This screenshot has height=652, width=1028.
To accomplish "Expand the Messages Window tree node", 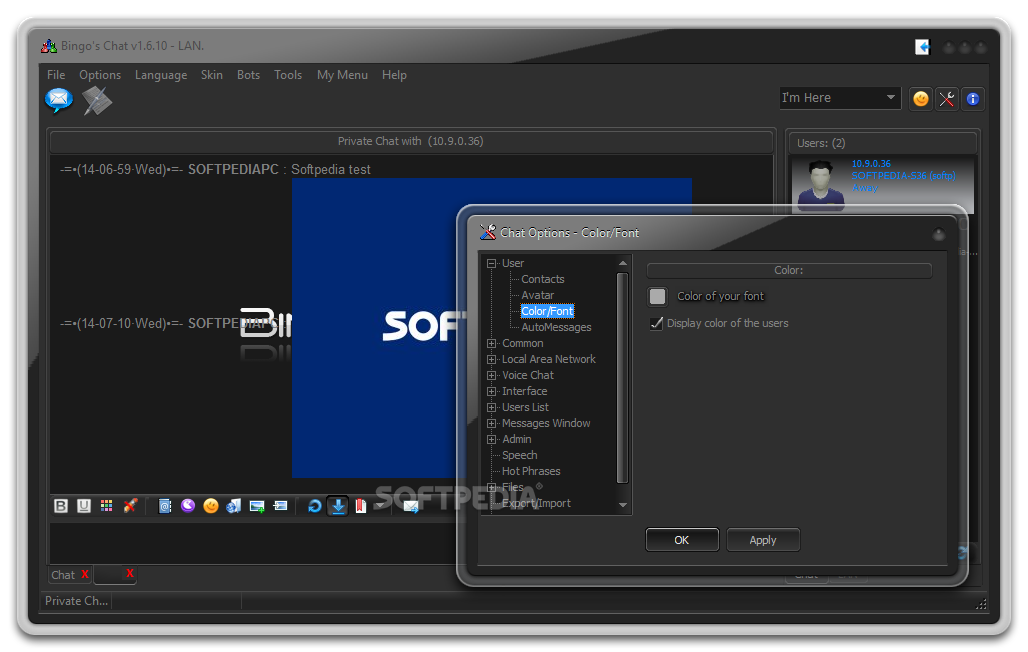I will coord(491,424).
